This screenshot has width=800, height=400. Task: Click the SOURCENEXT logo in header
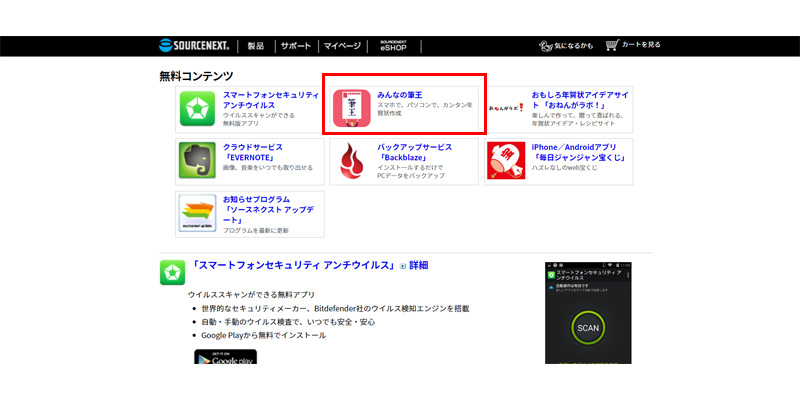click(x=194, y=46)
